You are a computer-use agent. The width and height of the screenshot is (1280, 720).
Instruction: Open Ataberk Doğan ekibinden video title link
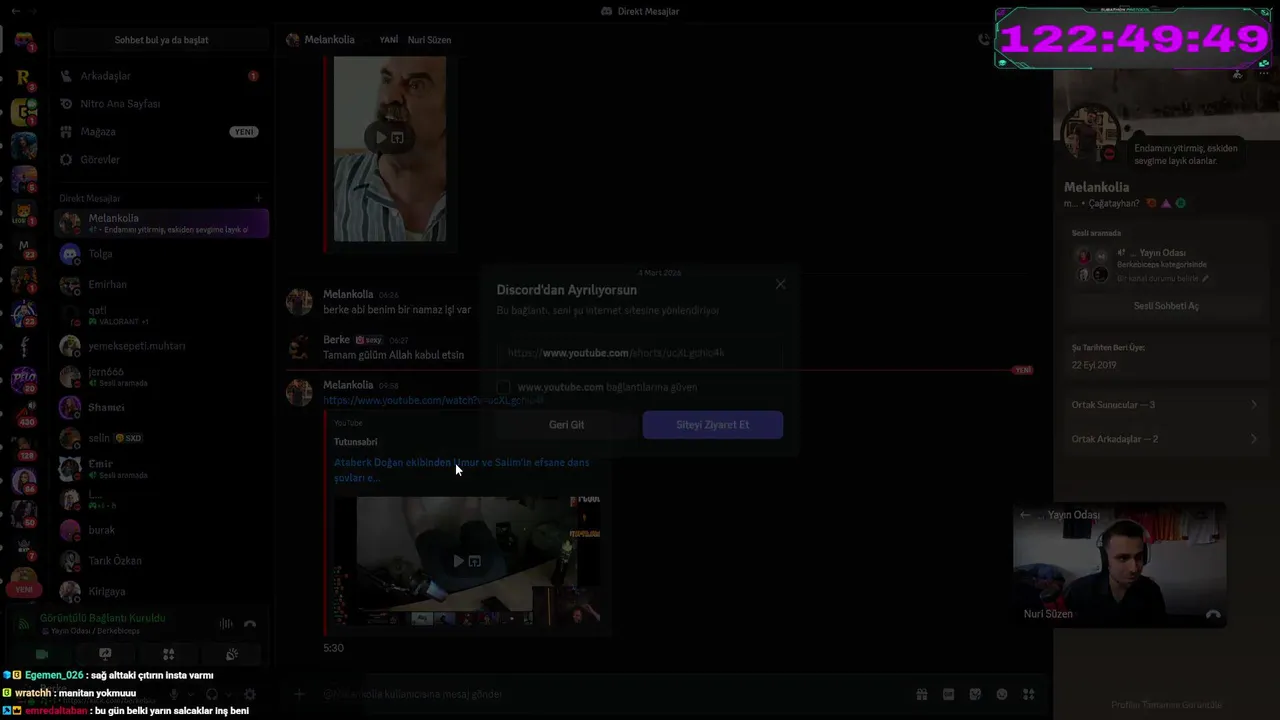pyautogui.click(x=461, y=470)
